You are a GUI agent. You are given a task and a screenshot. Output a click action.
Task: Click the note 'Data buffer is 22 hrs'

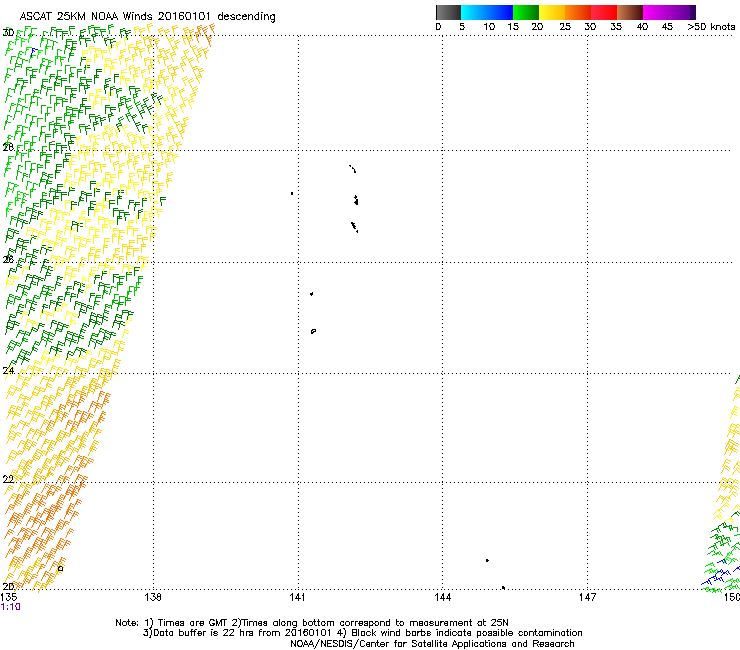[205, 633]
